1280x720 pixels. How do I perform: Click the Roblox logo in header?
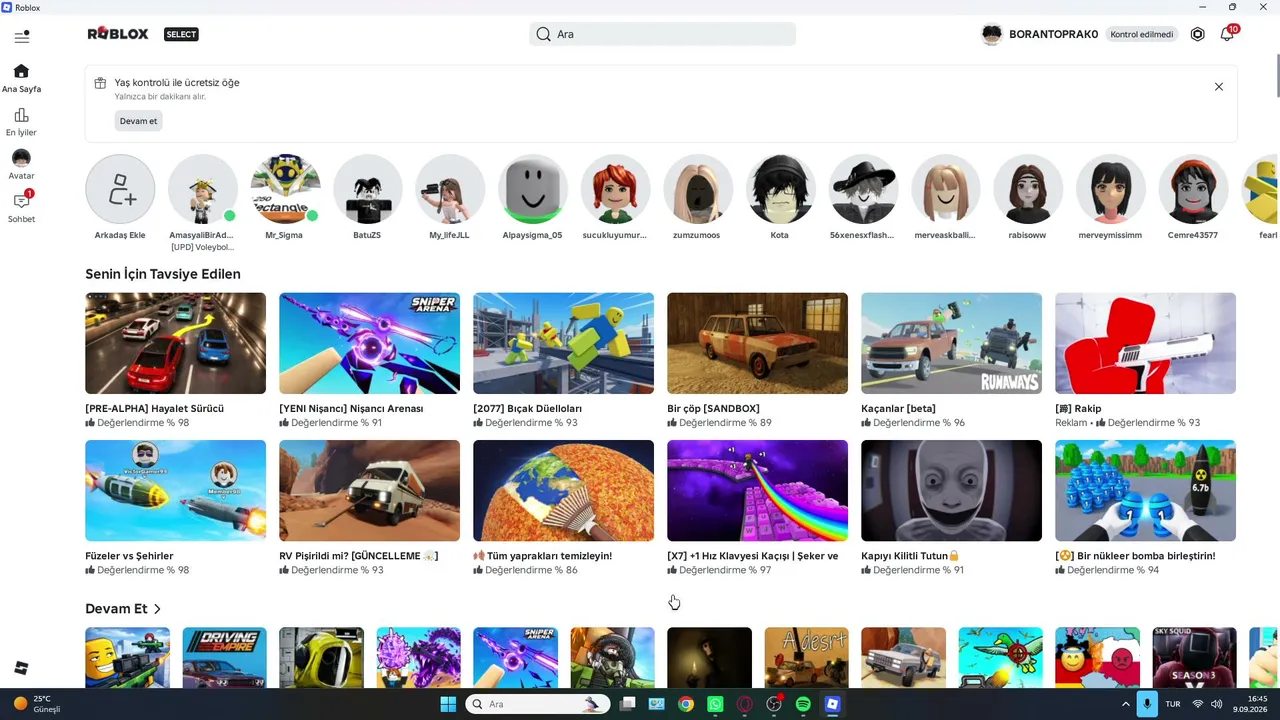coord(118,34)
